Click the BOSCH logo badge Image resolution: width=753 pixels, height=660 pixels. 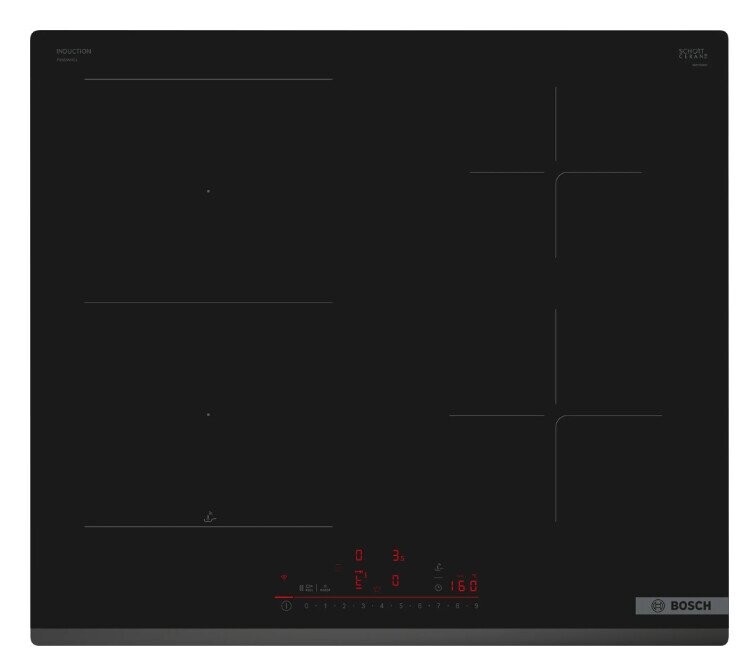(681, 606)
